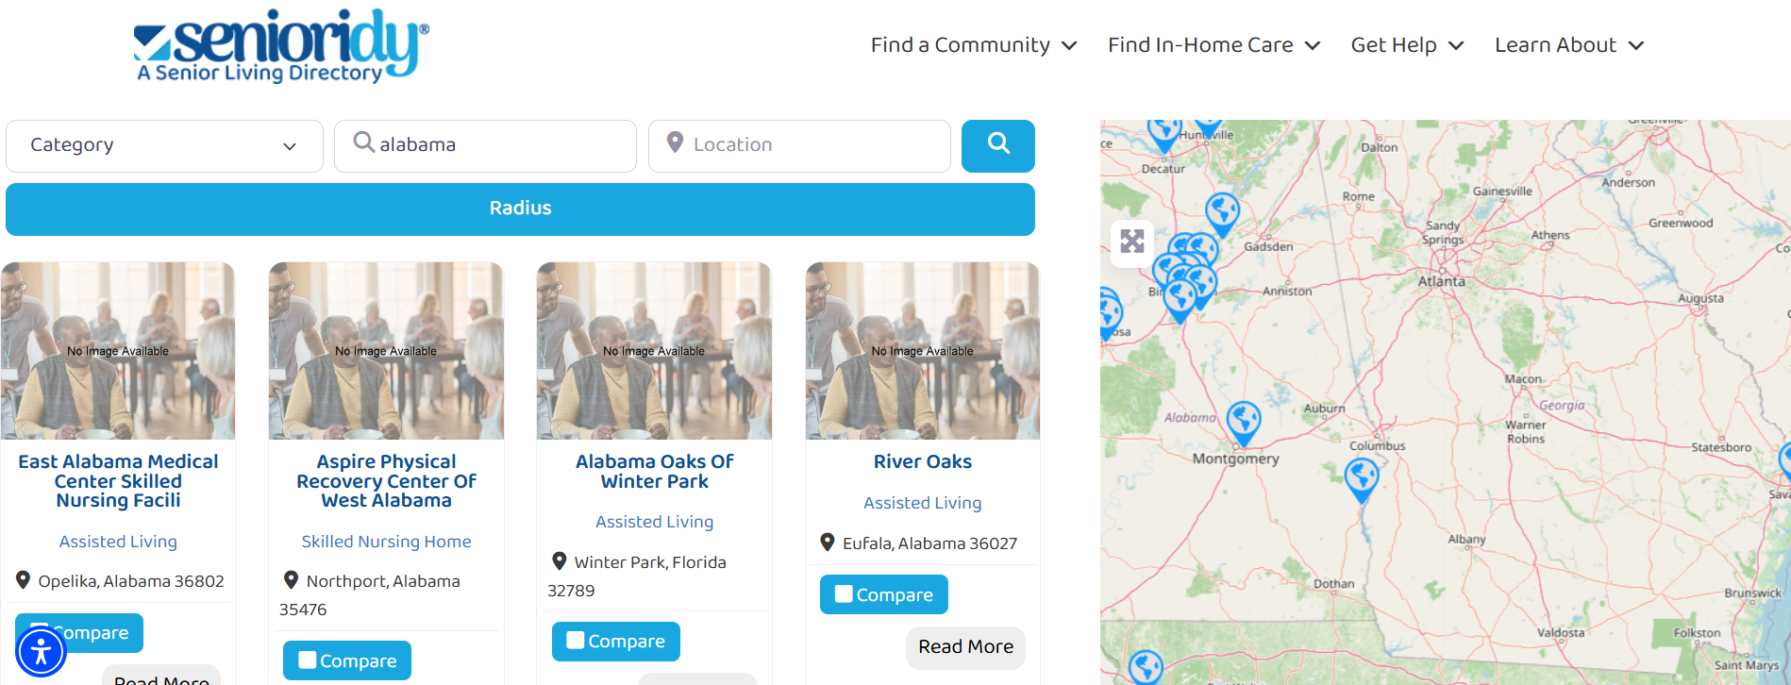Viewport: 1791px width, 685px height.
Task: Open the River Oaks listing title
Action: pos(922,462)
